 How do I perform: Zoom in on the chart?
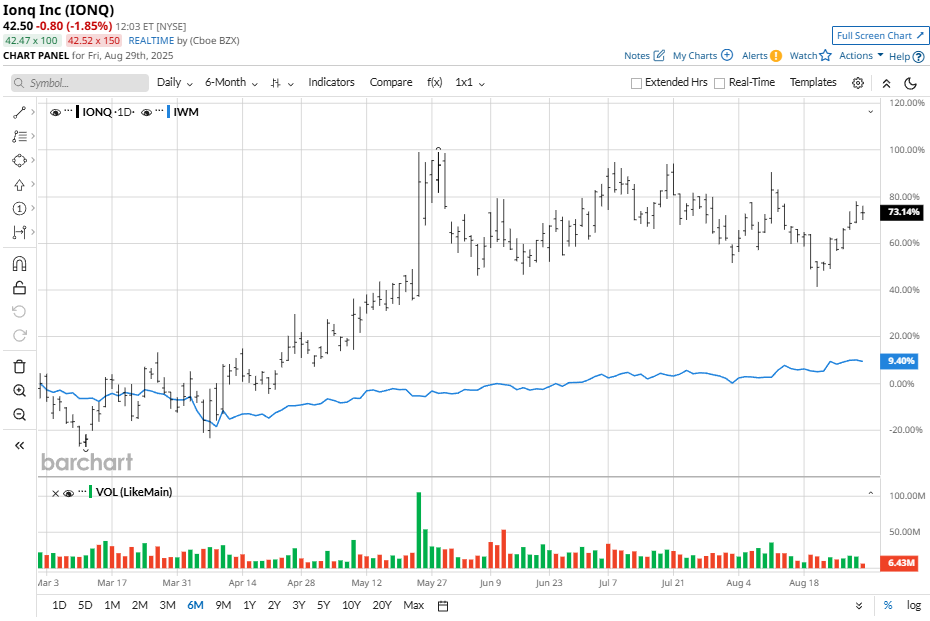(19, 390)
